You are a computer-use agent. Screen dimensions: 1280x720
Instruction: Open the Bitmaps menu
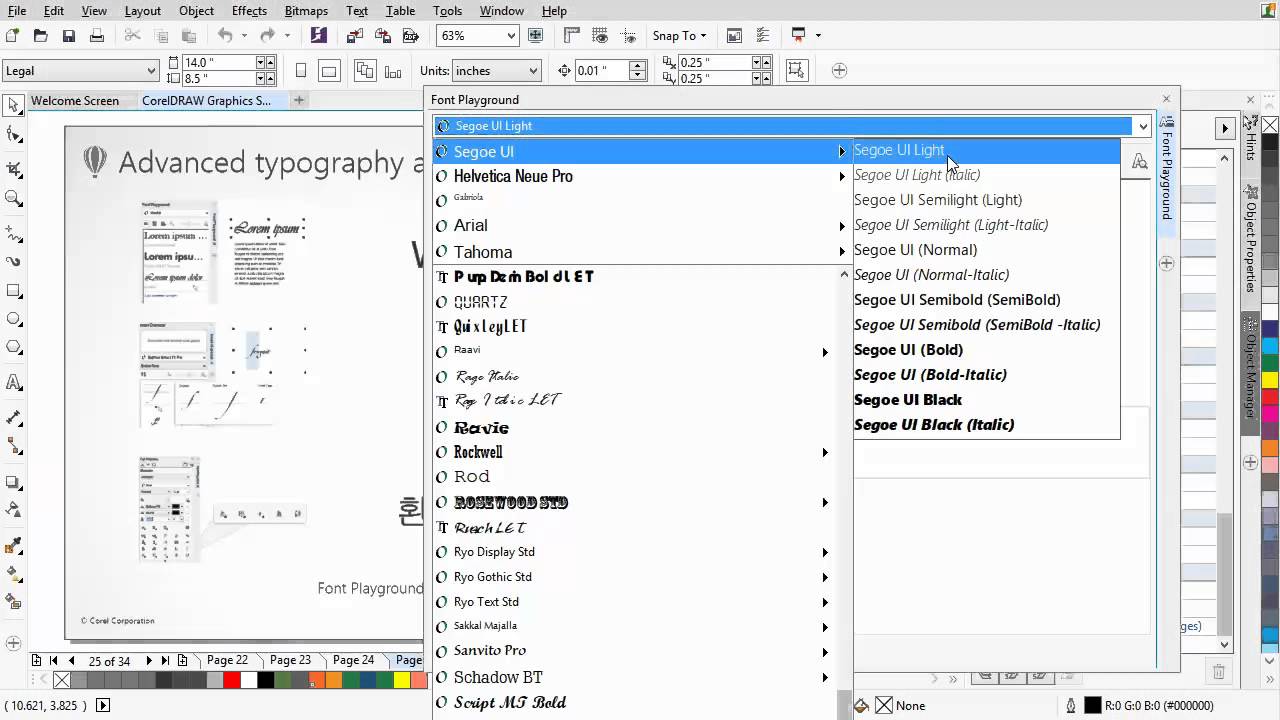point(306,11)
